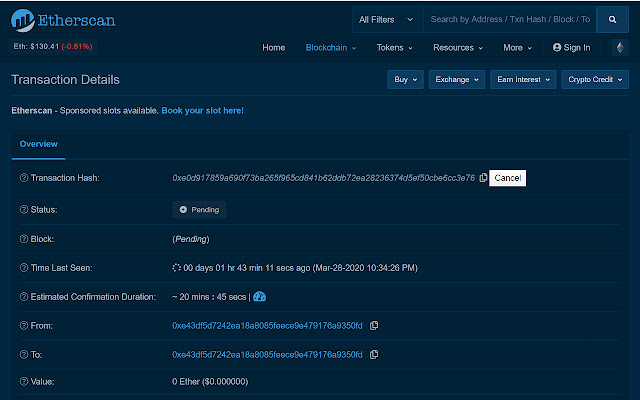The height and width of the screenshot is (400, 640).
Task: Open the gas tracker speedometer icon
Action: (260, 297)
